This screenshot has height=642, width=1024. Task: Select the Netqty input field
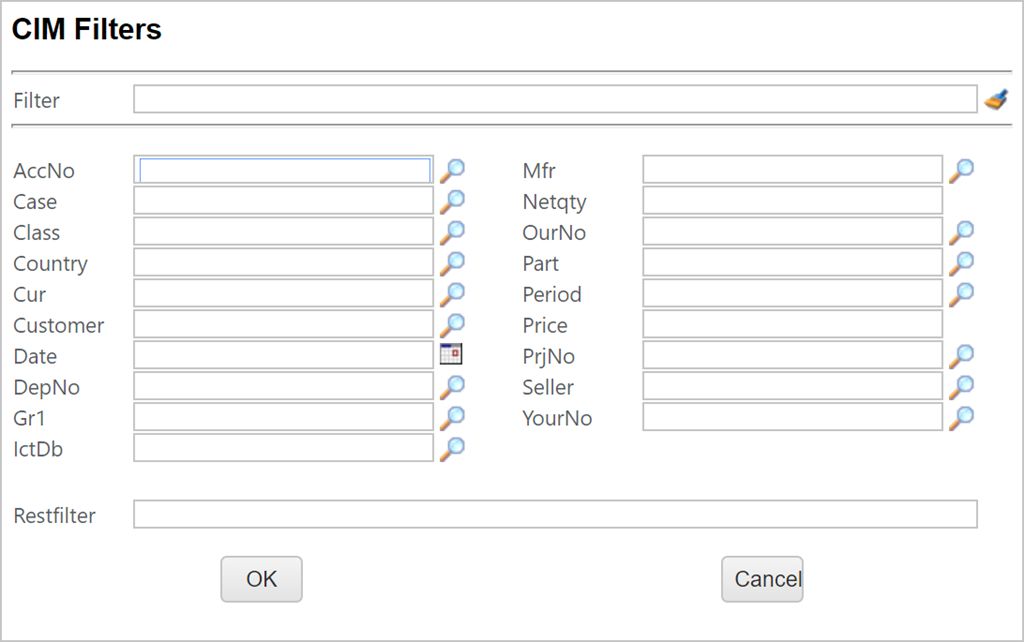tap(792, 201)
